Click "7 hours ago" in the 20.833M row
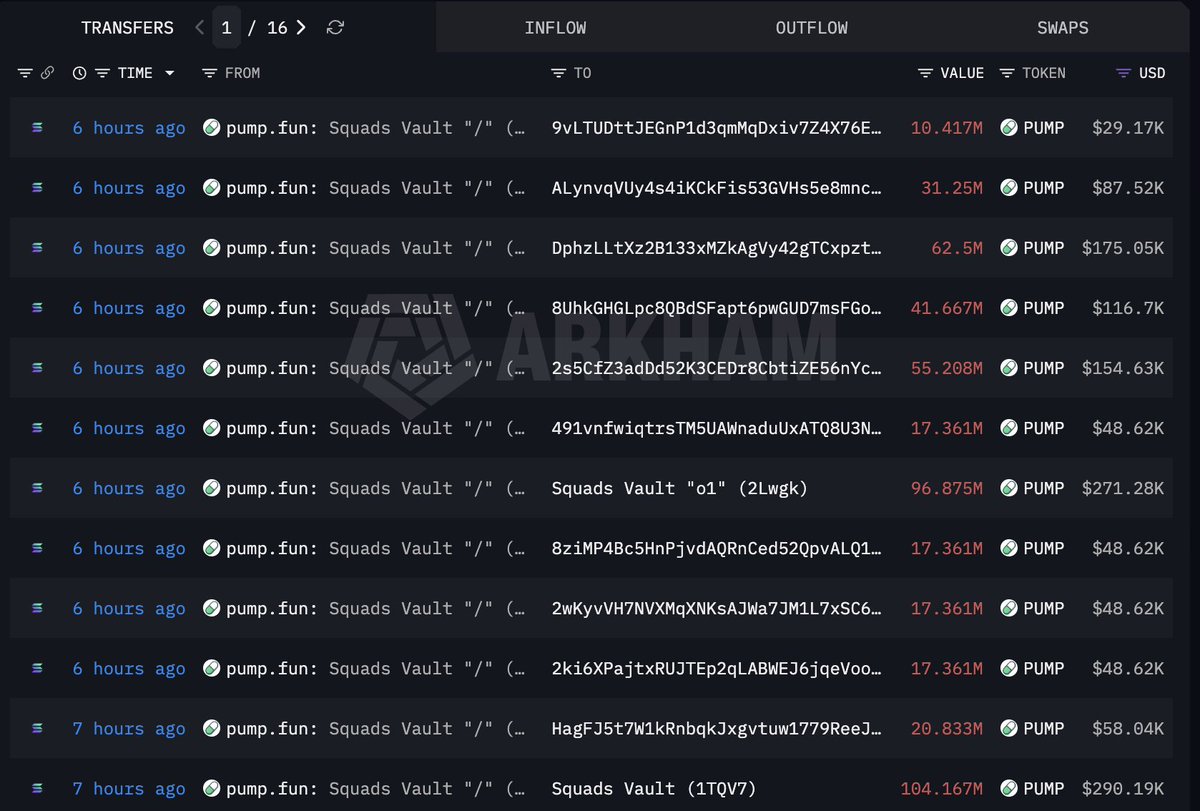Viewport: 1200px width, 811px height. coord(129,728)
